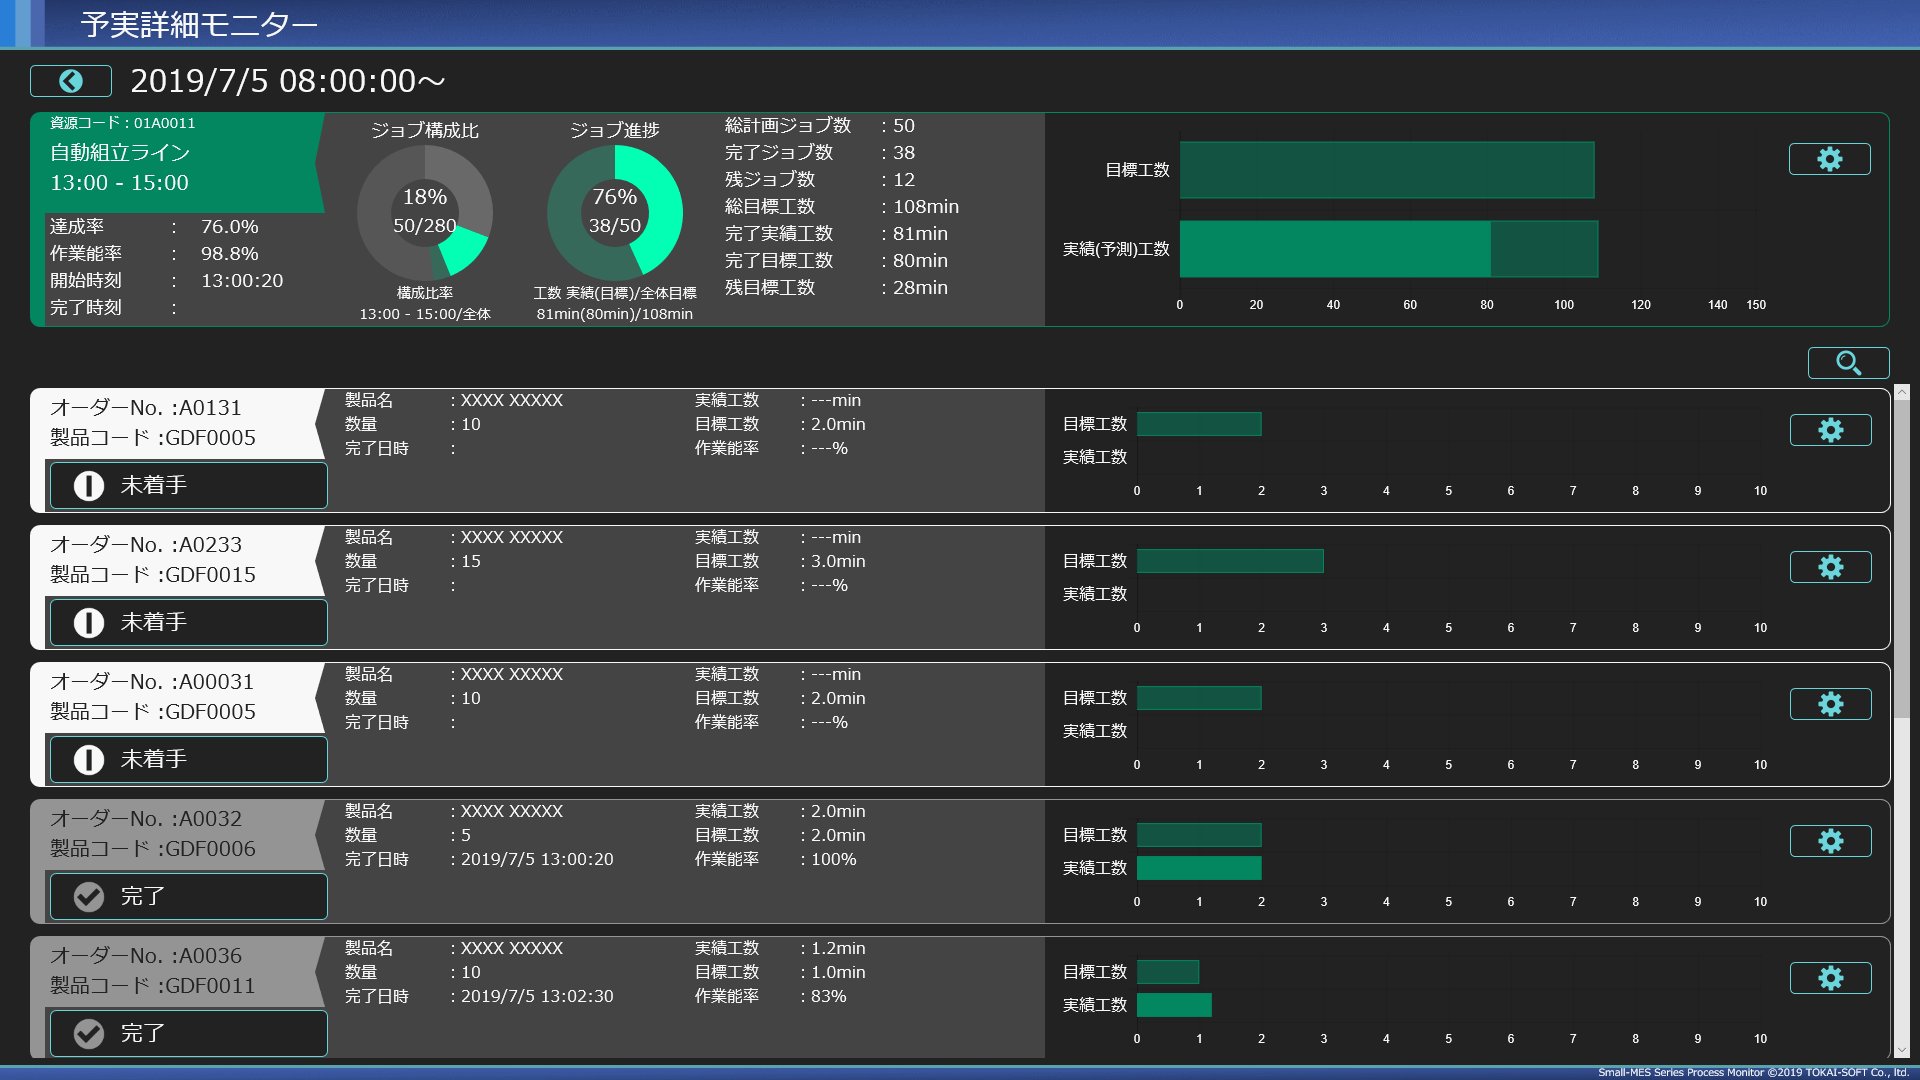Image resolution: width=1920 pixels, height=1080 pixels.
Task: Toggle 未着手 status of order A00031
Action: (188, 759)
